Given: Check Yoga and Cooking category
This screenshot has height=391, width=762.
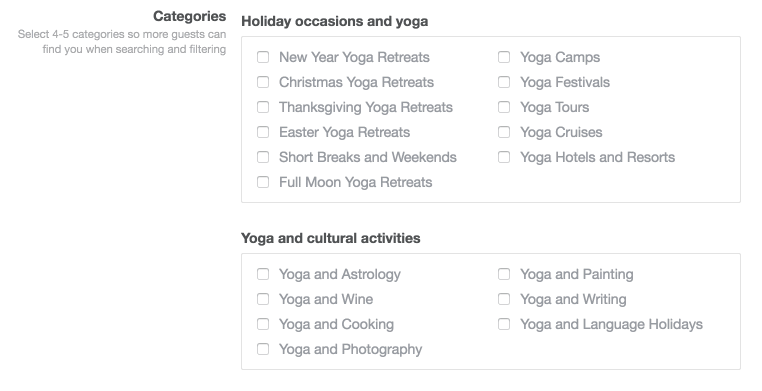Looking at the screenshot, I should (x=263, y=324).
